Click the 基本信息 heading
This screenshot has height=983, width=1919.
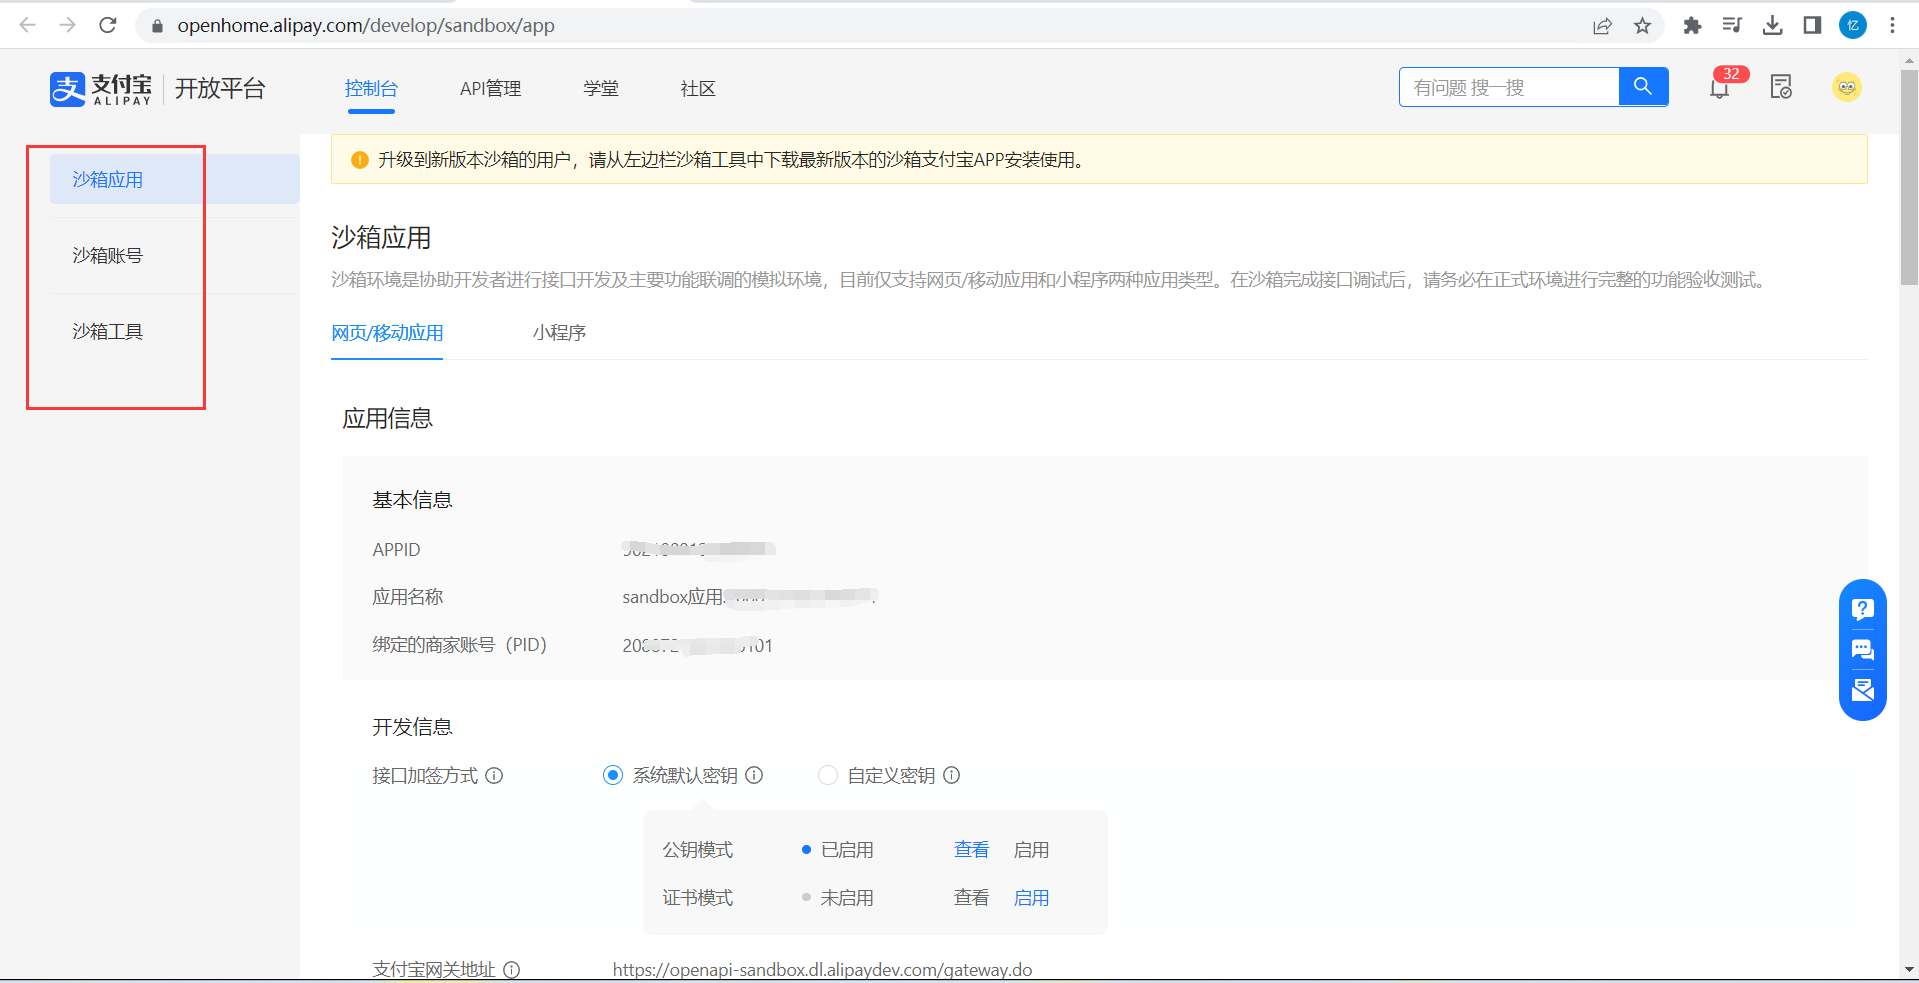point(412,500)
